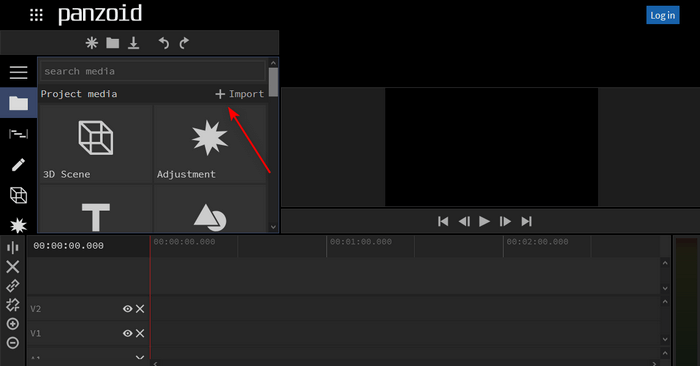Click the delete X timeline tool

click(x=13, y=266)
